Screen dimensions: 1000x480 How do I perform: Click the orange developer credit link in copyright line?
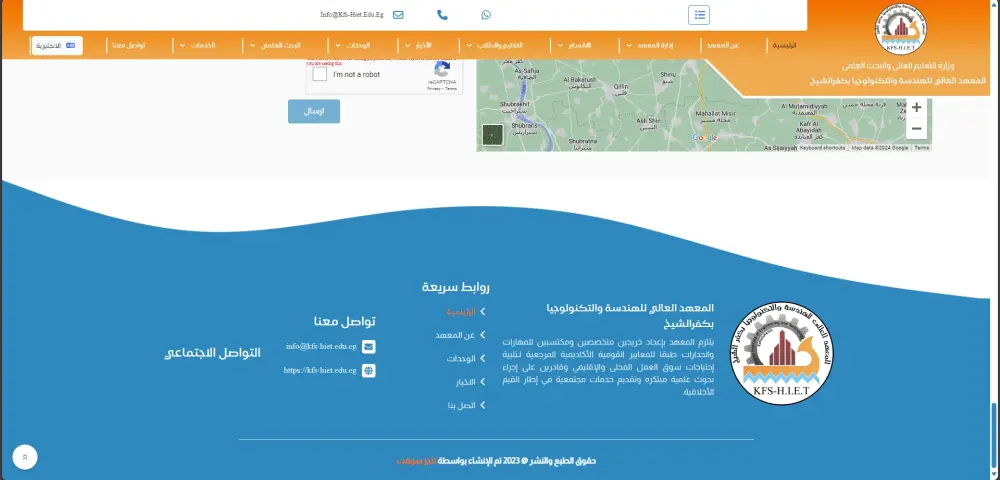tap(416, 461)
